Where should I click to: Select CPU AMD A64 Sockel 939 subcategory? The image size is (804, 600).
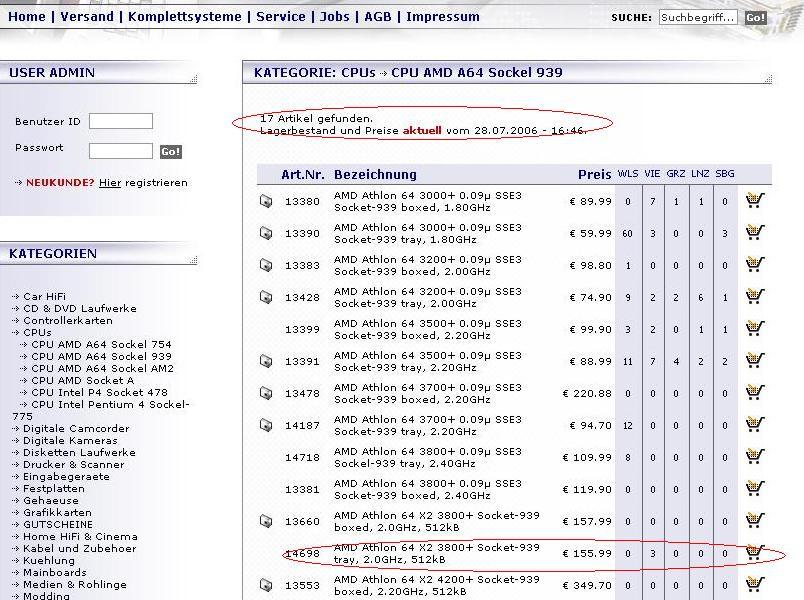[101, 356]
